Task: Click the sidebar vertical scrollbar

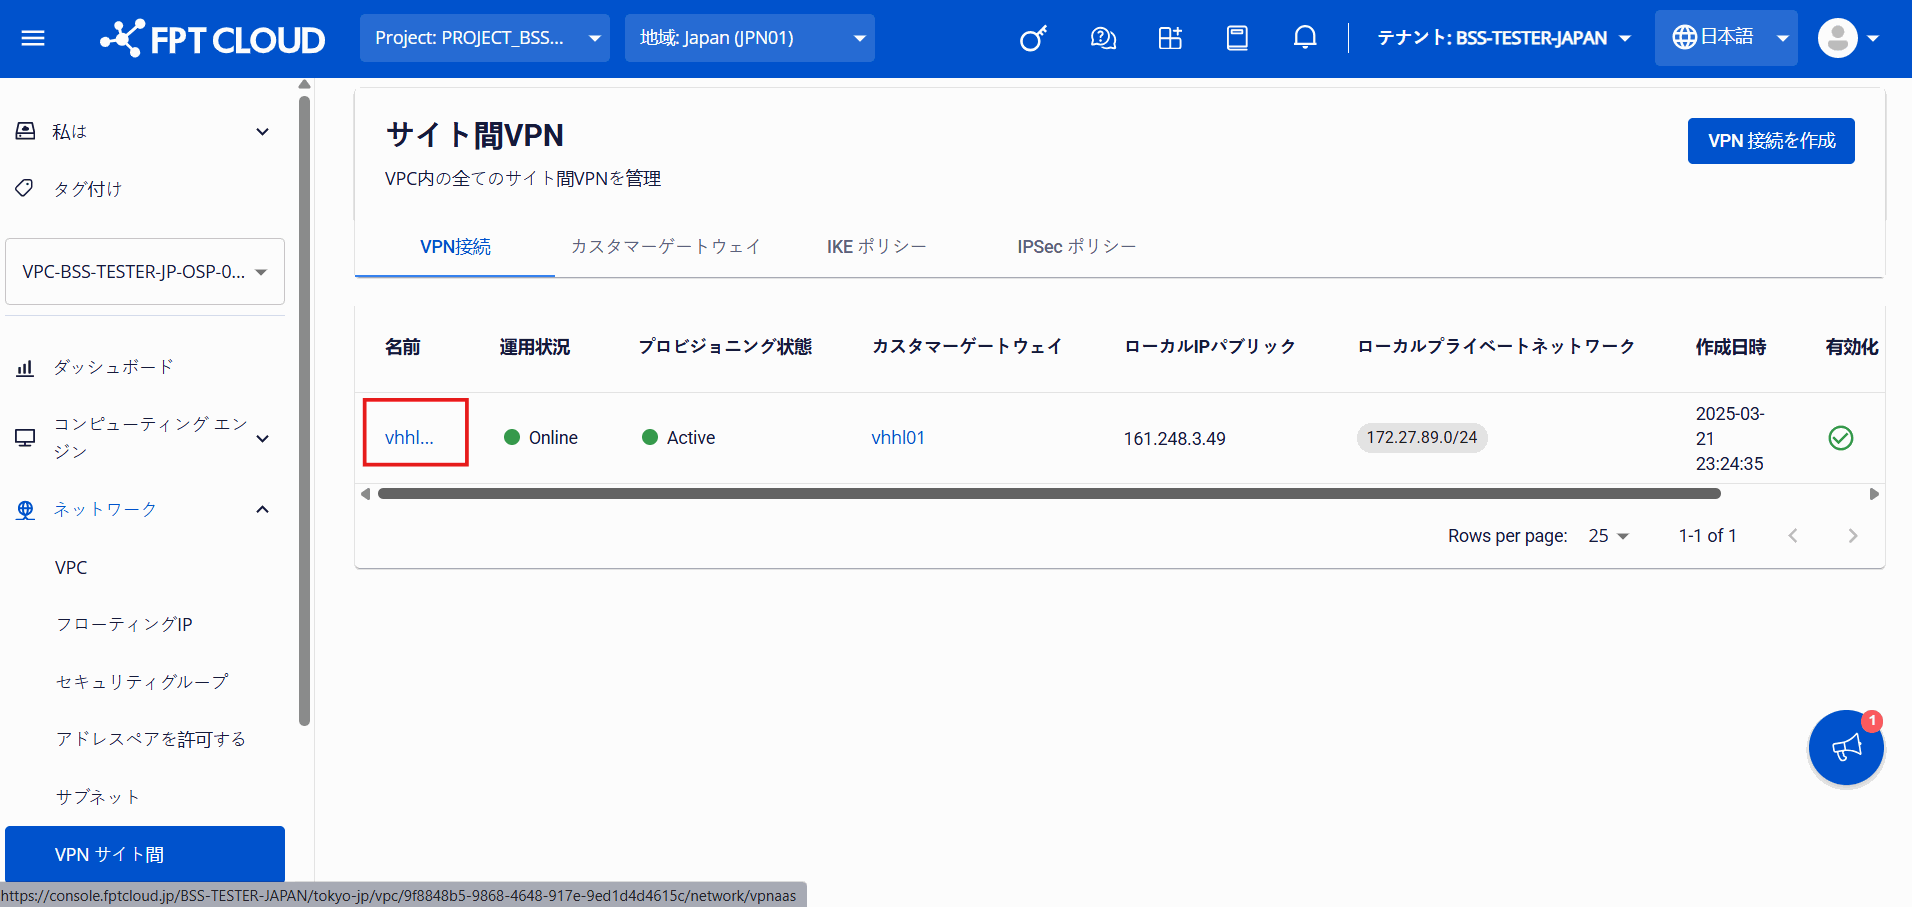Action: tap(305, 410)
